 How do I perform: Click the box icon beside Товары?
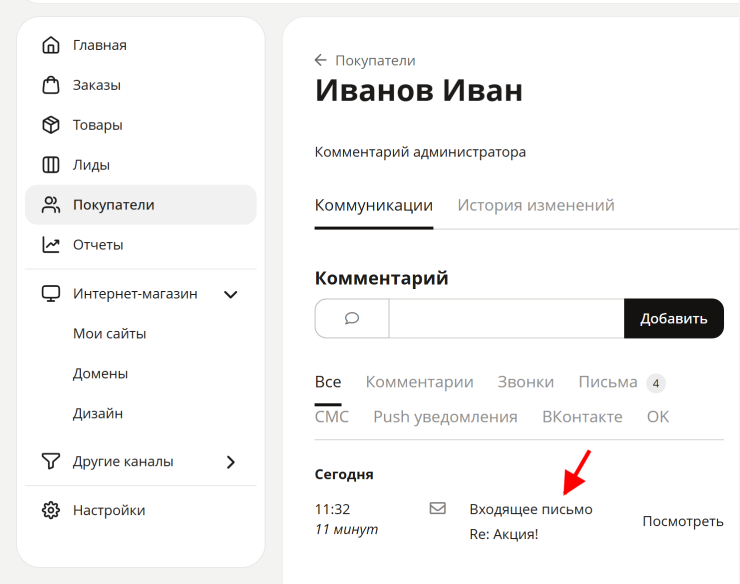pos(51,125)
